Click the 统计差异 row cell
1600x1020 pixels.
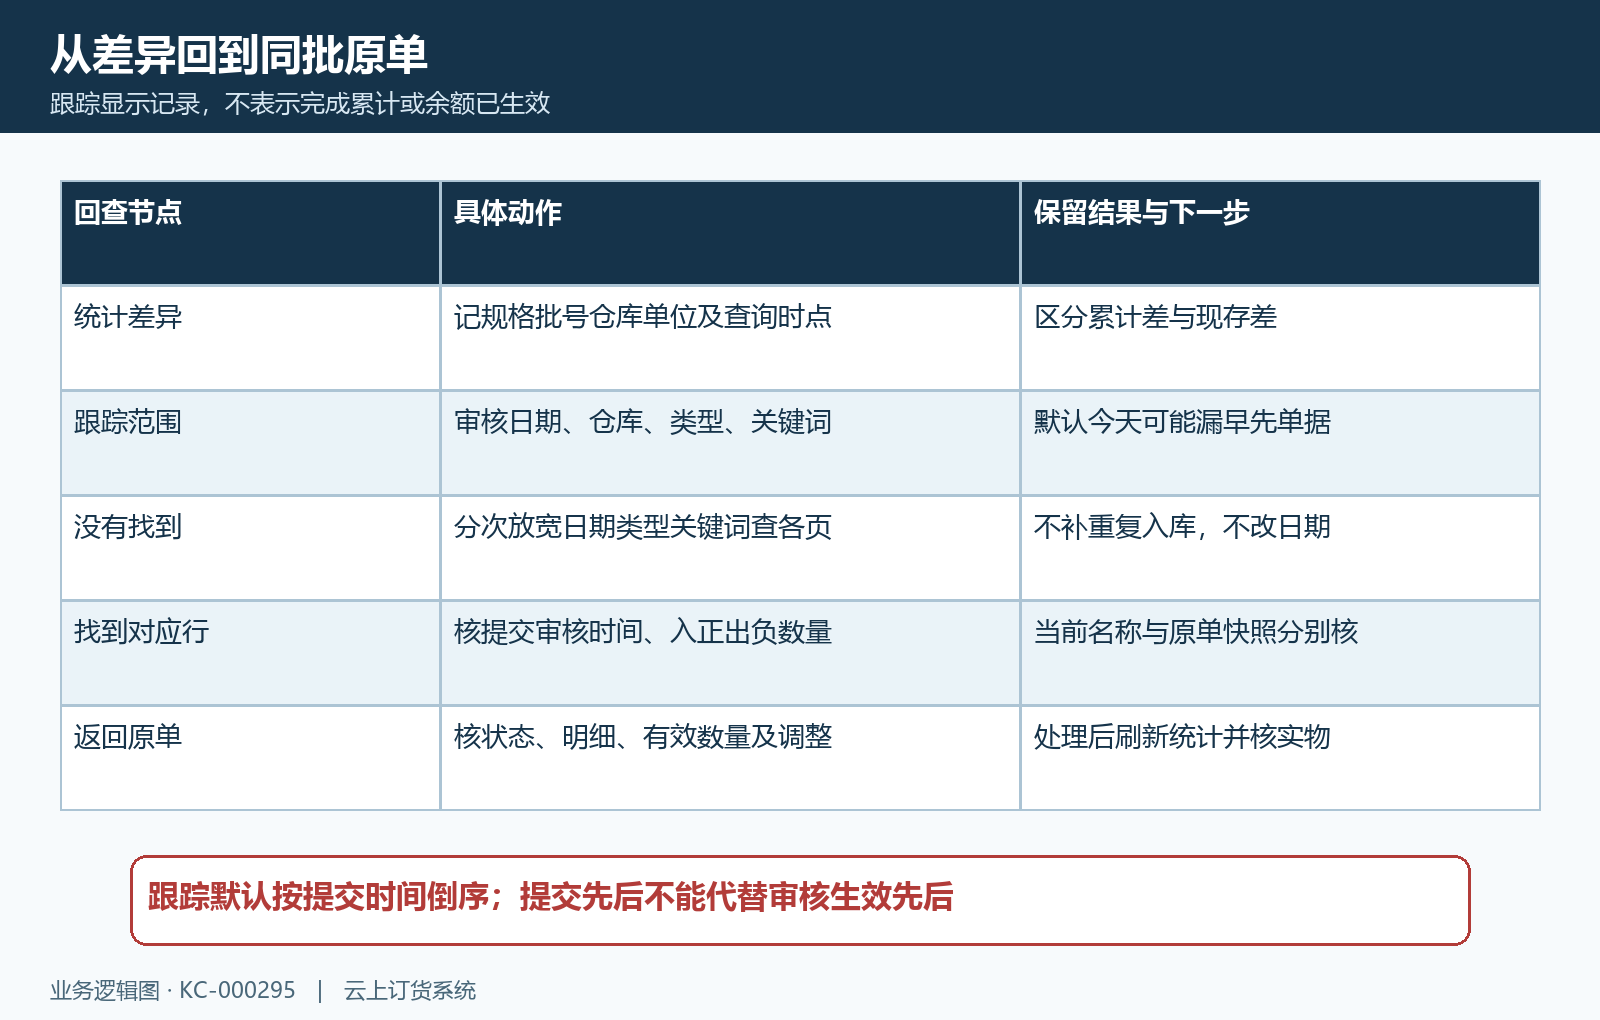[x=251, y=338]
